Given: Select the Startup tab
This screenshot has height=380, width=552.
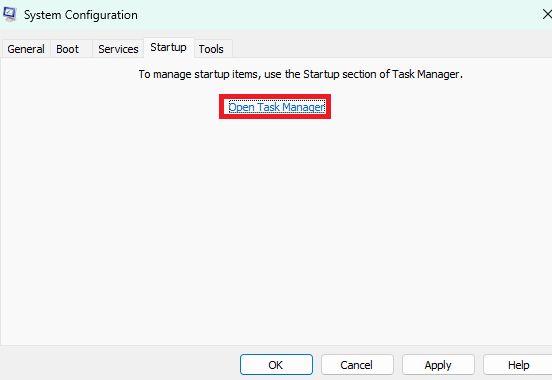Looking at the screenshot, I should (x=169, y=47).
